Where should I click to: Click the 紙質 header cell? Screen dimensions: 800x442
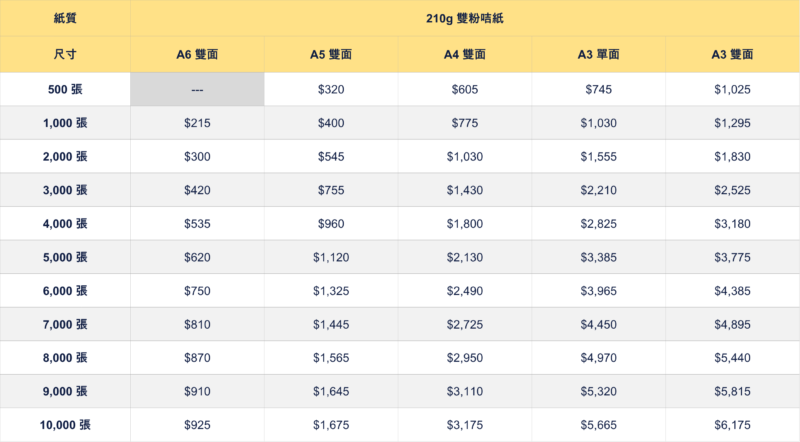click(65, 18)
